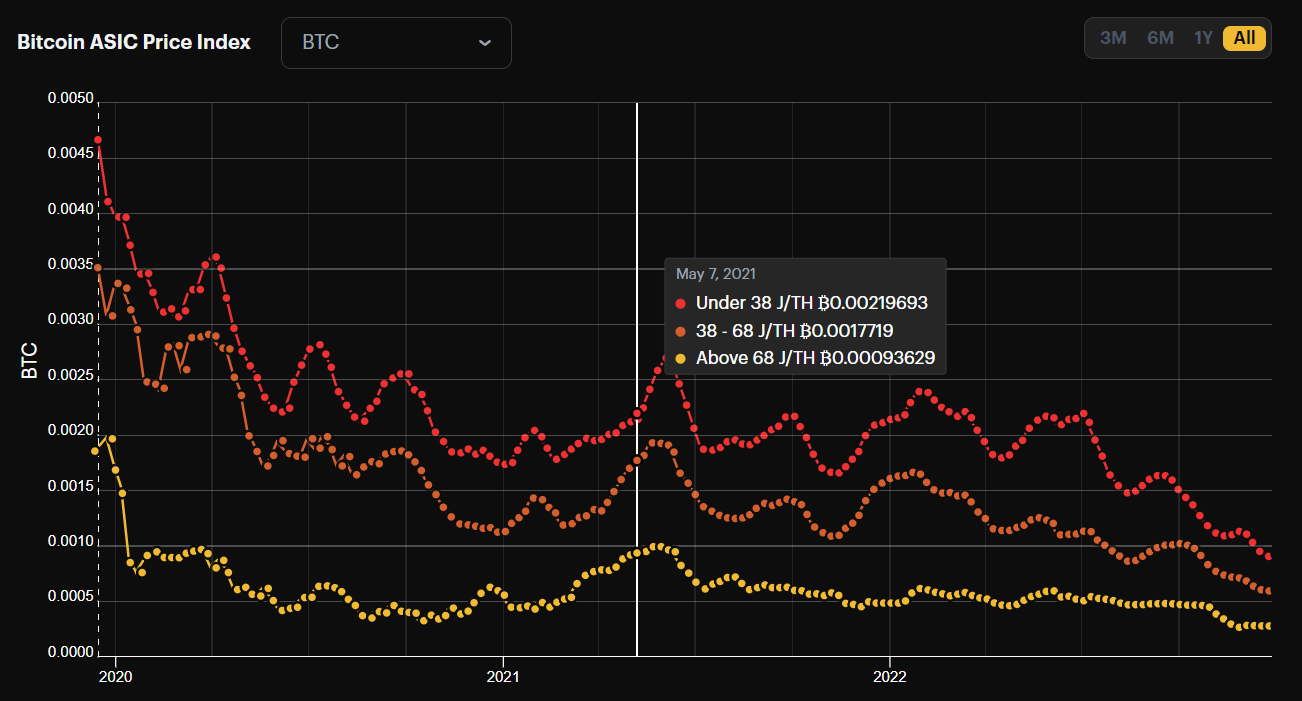The width and height of the screenshot is (1302, 701).
Task: Click the yellow dot beside Above 68 J/TH
Action: click(681, 359)
